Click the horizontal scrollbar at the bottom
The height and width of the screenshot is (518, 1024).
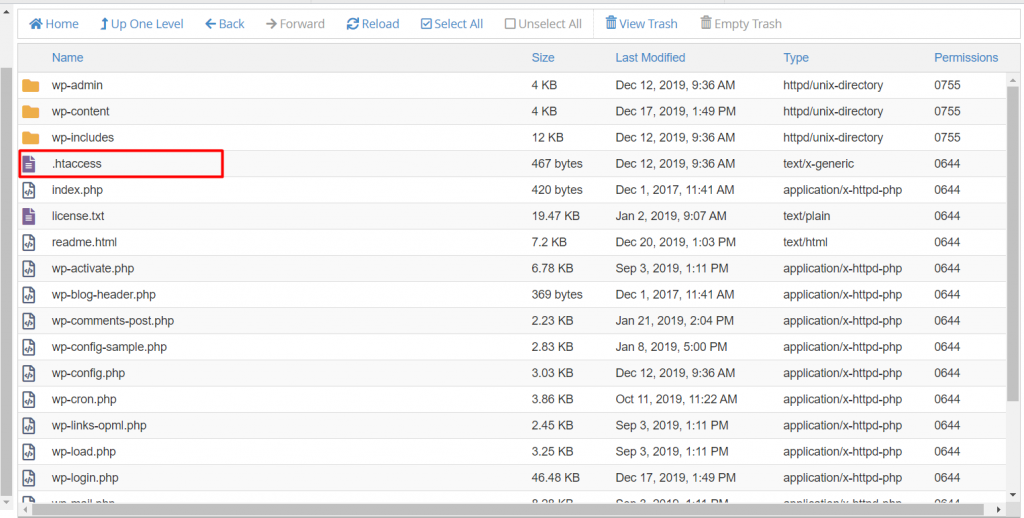[x=500, y=509]
